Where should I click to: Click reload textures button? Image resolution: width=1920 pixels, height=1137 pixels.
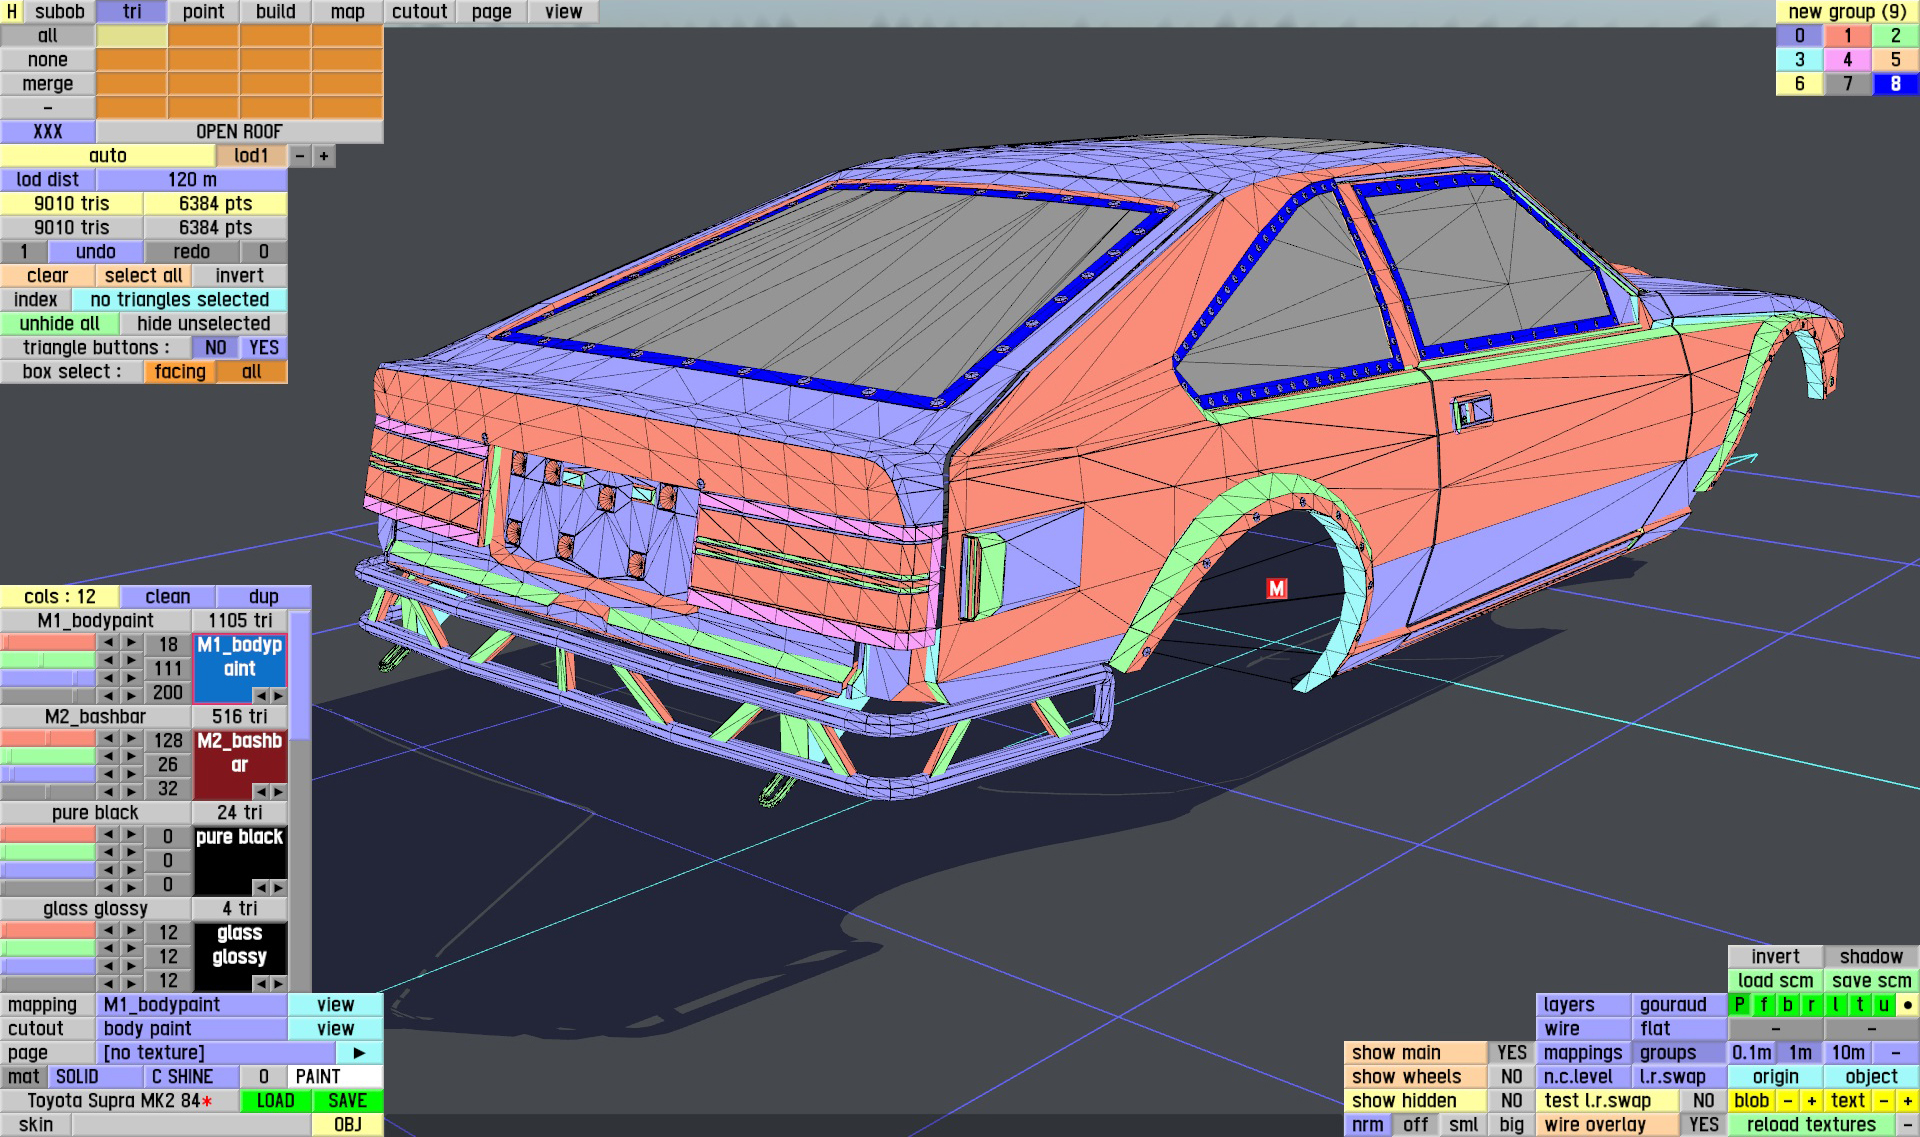1811,1125
